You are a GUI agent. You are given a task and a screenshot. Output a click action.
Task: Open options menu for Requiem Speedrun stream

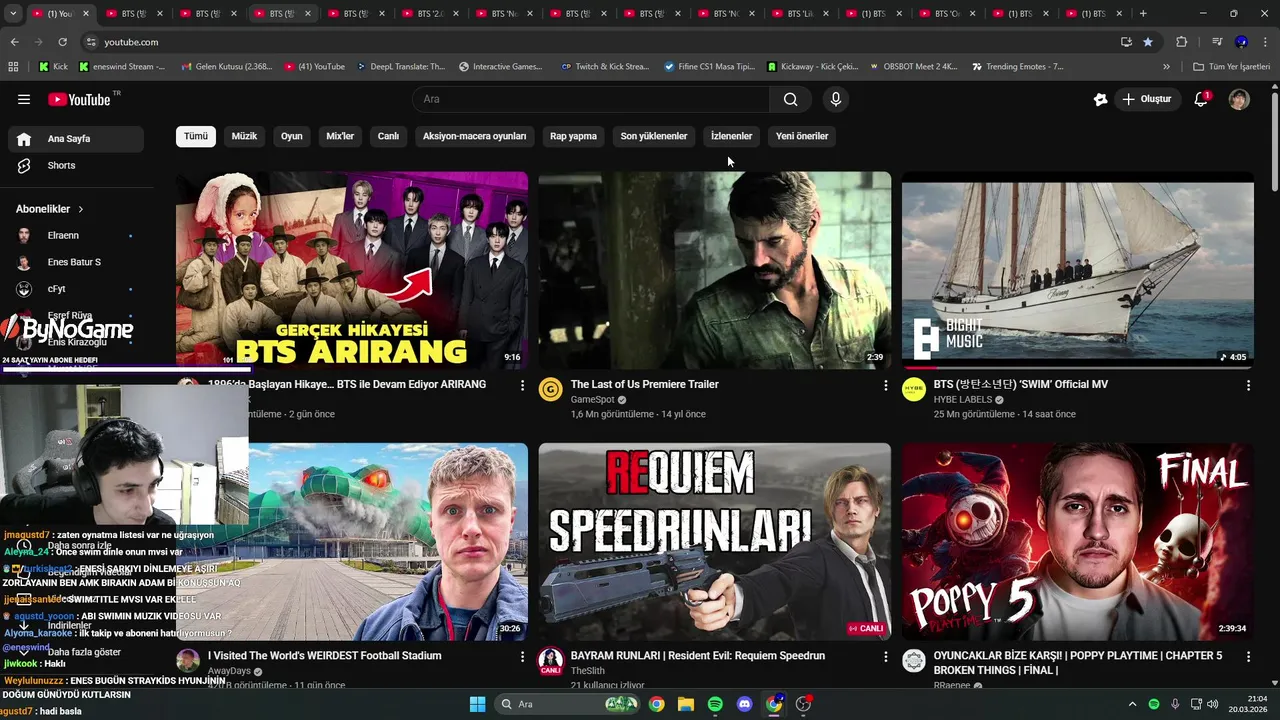pos(885,657)
